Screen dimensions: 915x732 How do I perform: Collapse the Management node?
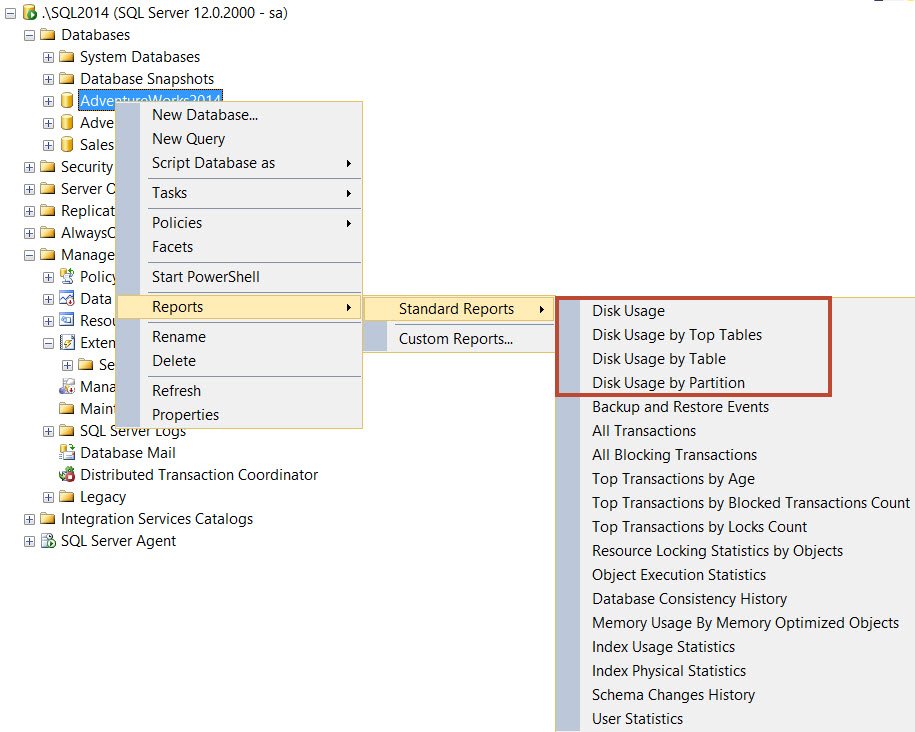29,256
